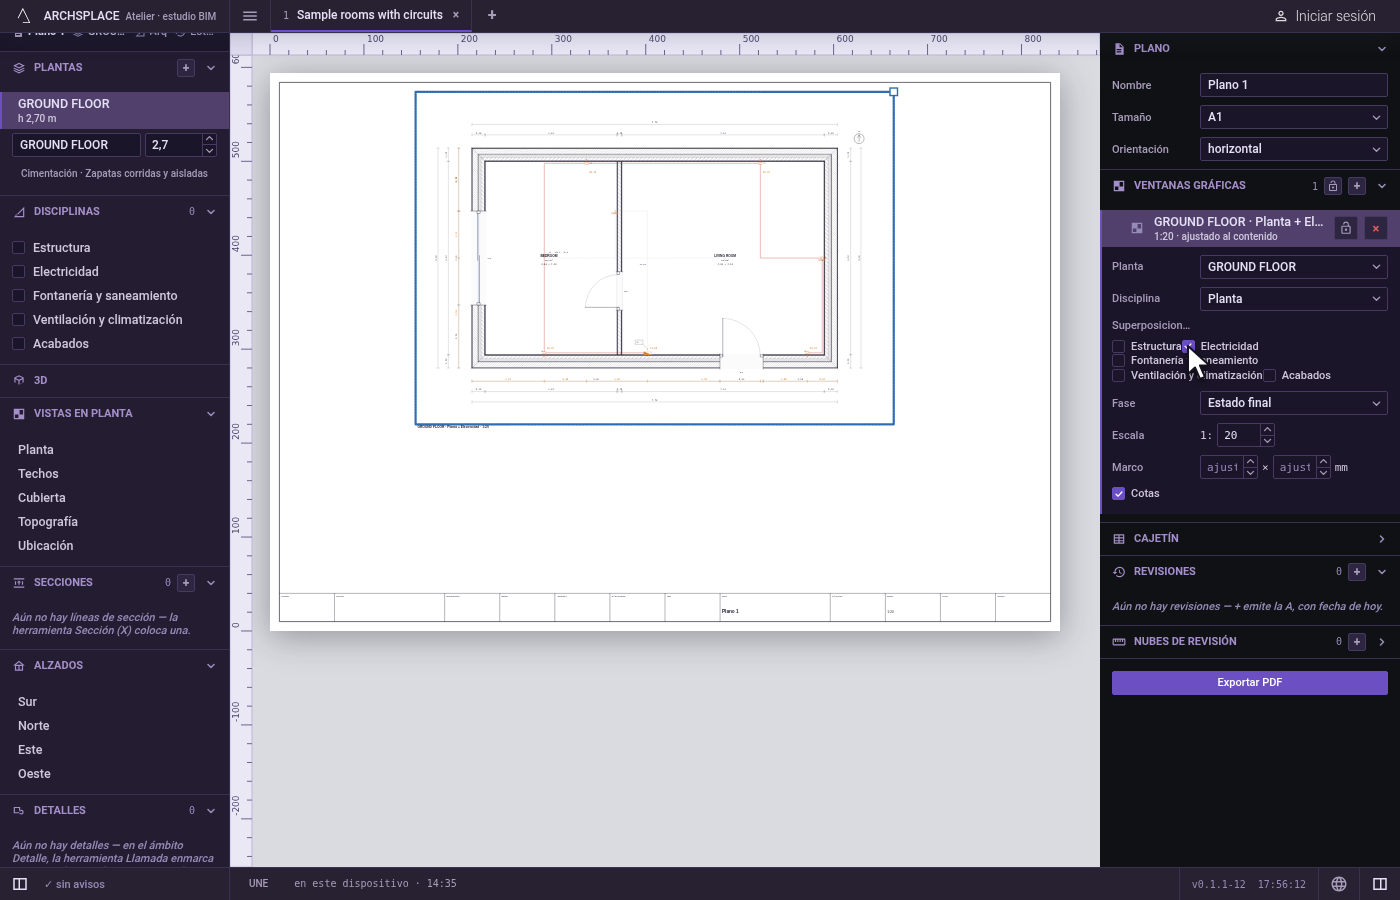Increase the Escala value with stepper up
The height and width of the screenshot is (900, 1400).
pos(1267,430)
